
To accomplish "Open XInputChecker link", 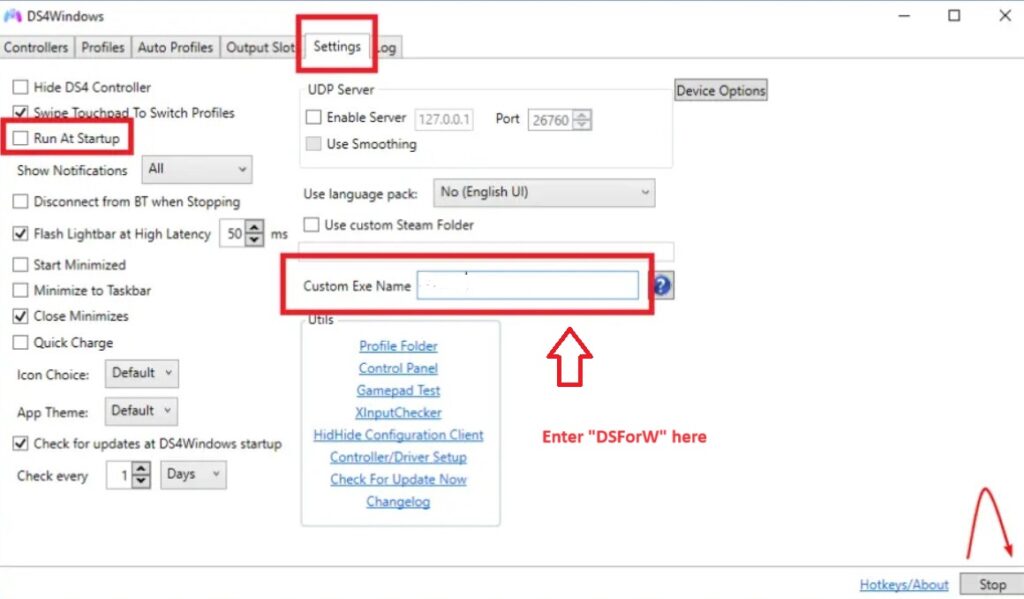I will [398, 413].
